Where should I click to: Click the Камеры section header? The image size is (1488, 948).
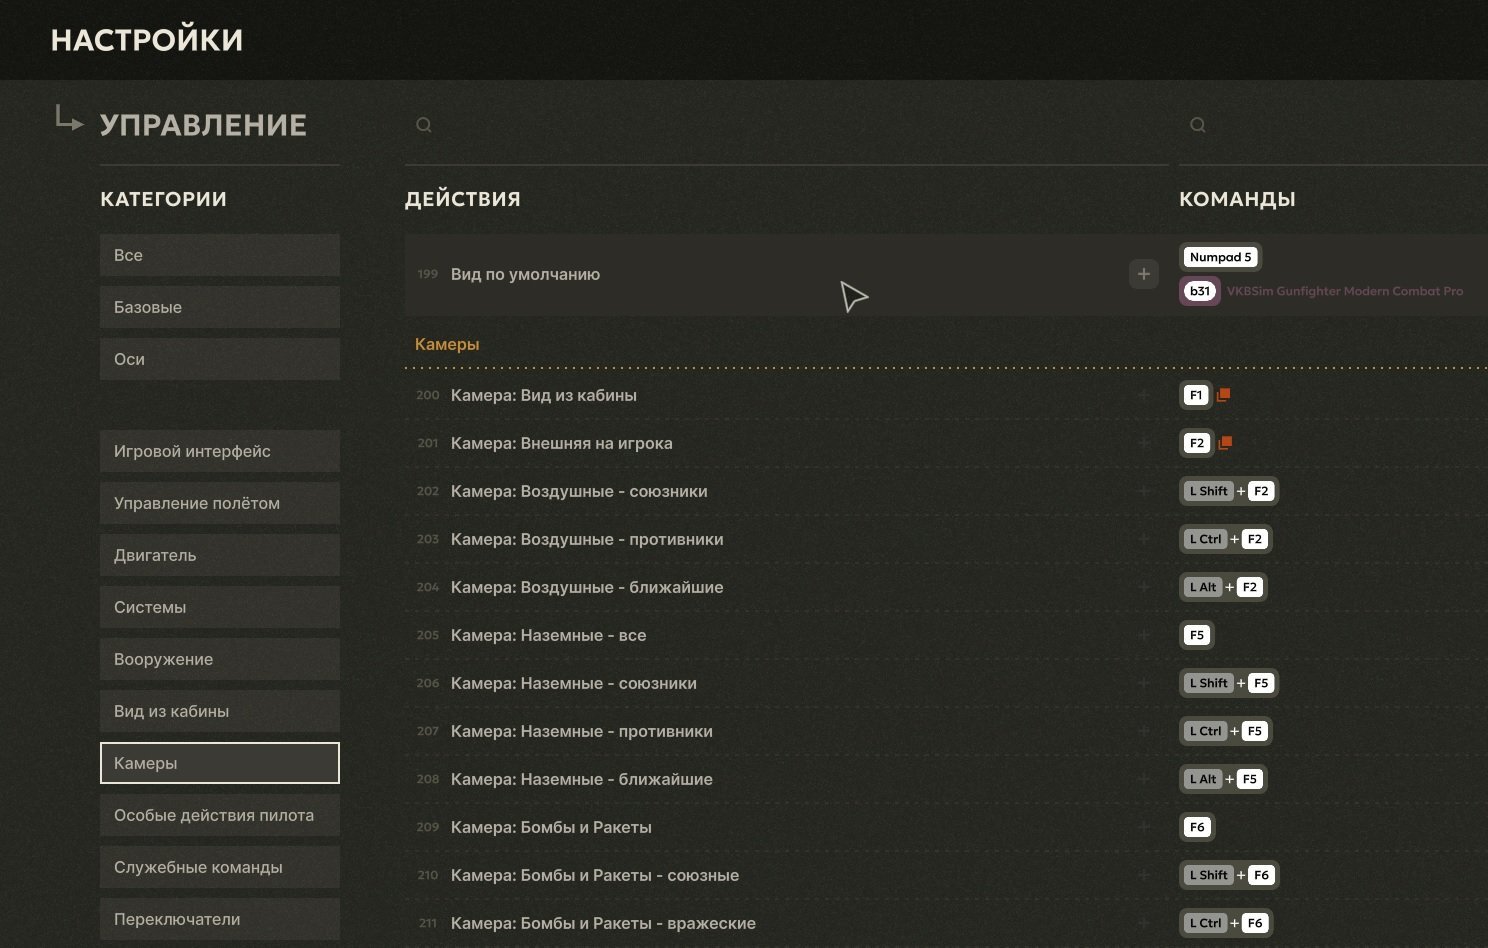coord(447,344)
